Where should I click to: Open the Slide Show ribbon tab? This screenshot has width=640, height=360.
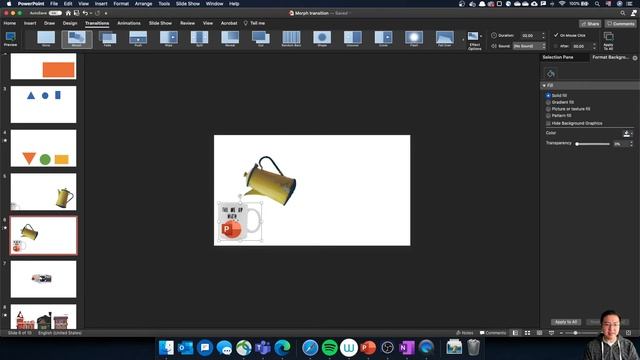pyautogui.click(x=160, y=23)
